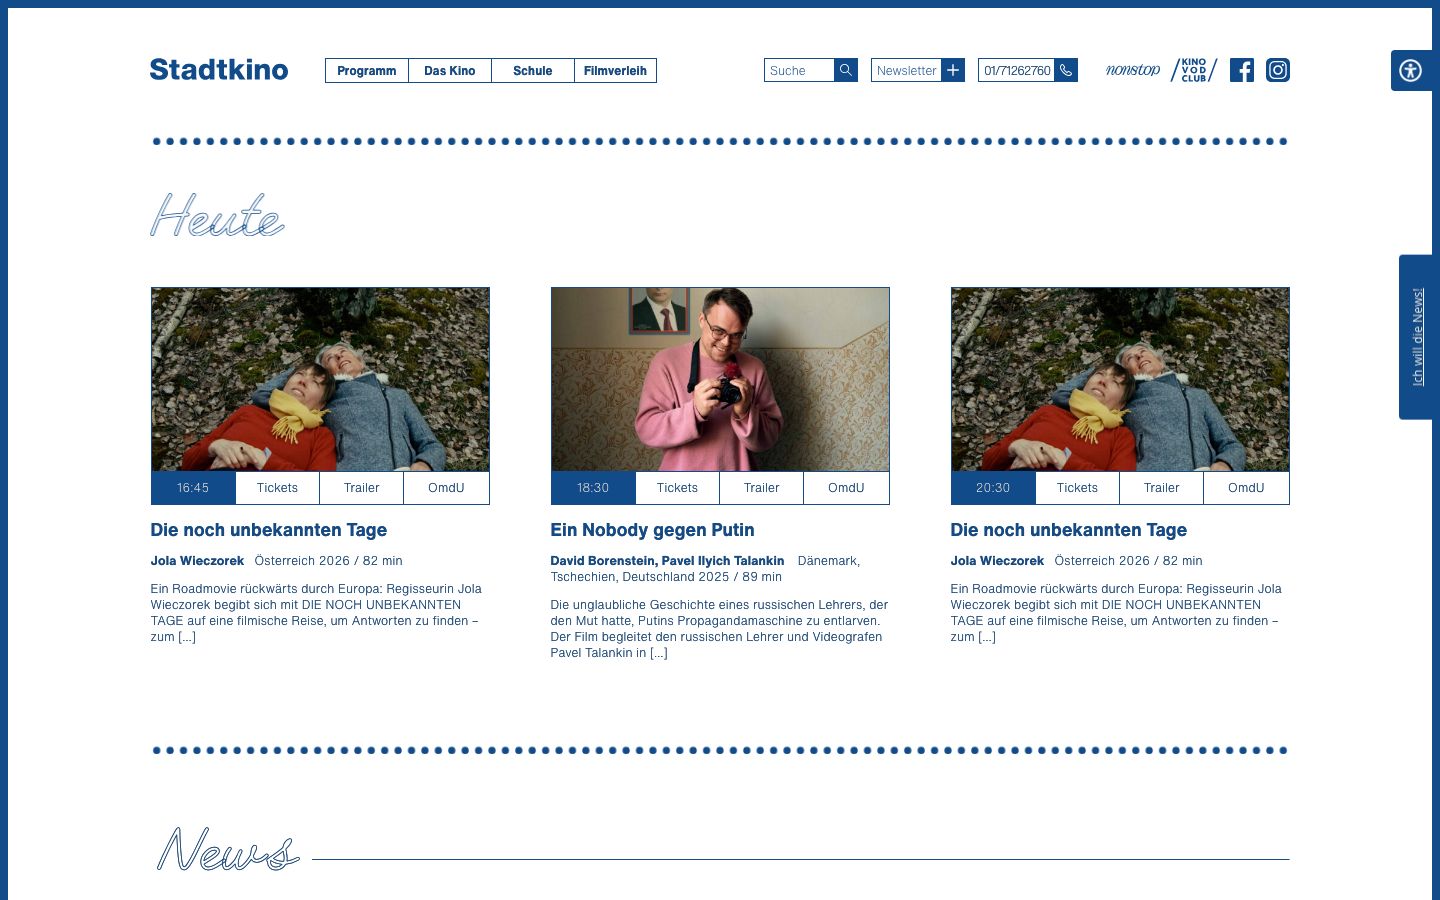This screenshot has width=1440, height=900.
Task: Open the film image above the 20:30 showtime
Action: (1120, 379)
